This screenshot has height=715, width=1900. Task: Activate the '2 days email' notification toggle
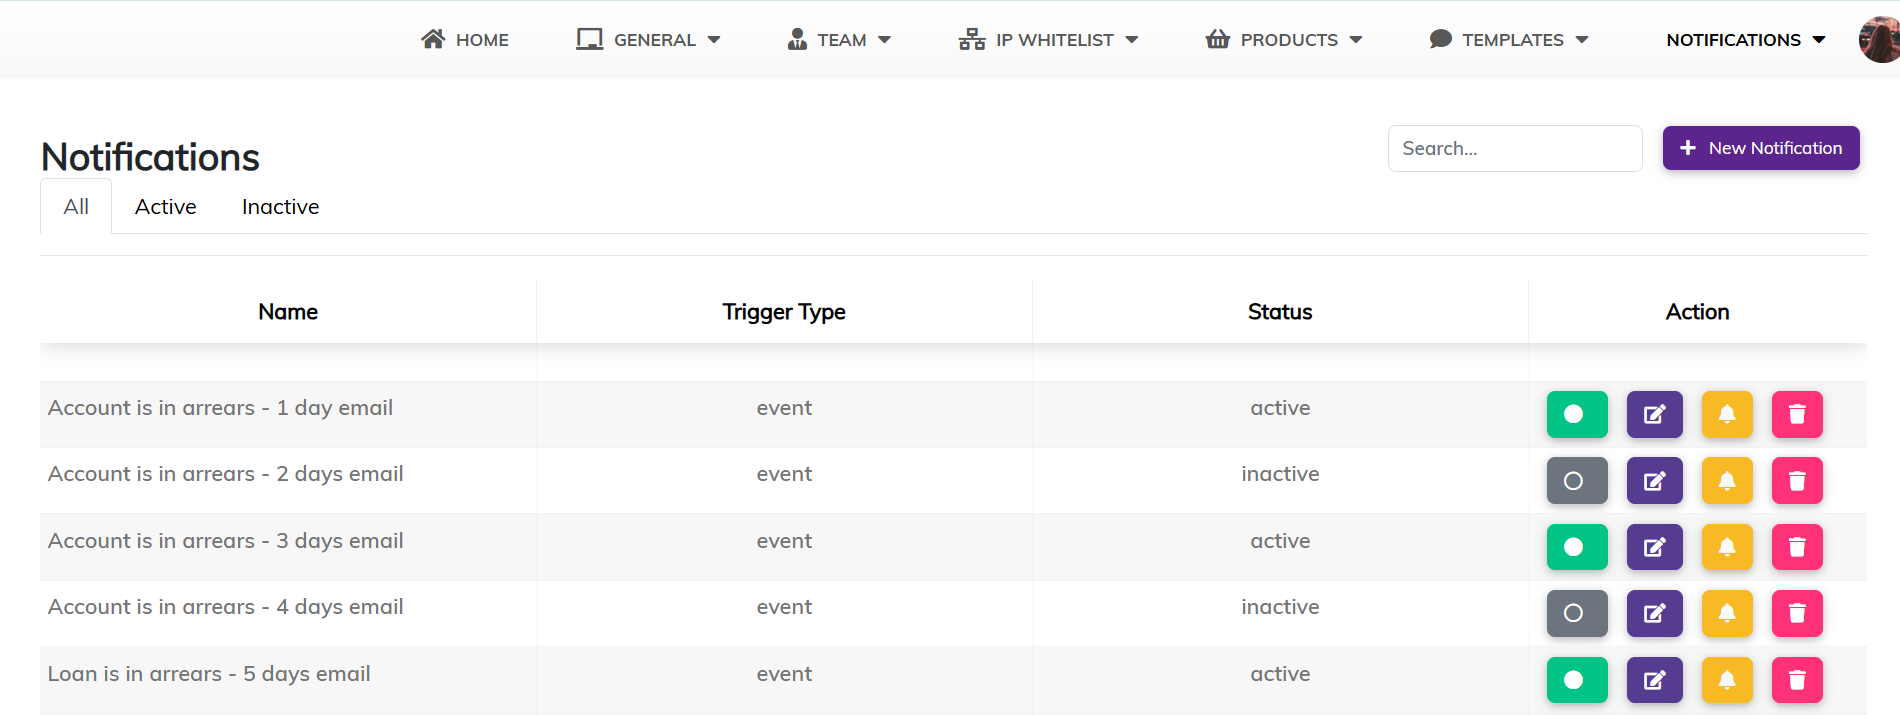pyautogui.click(x=1576, y=481)
